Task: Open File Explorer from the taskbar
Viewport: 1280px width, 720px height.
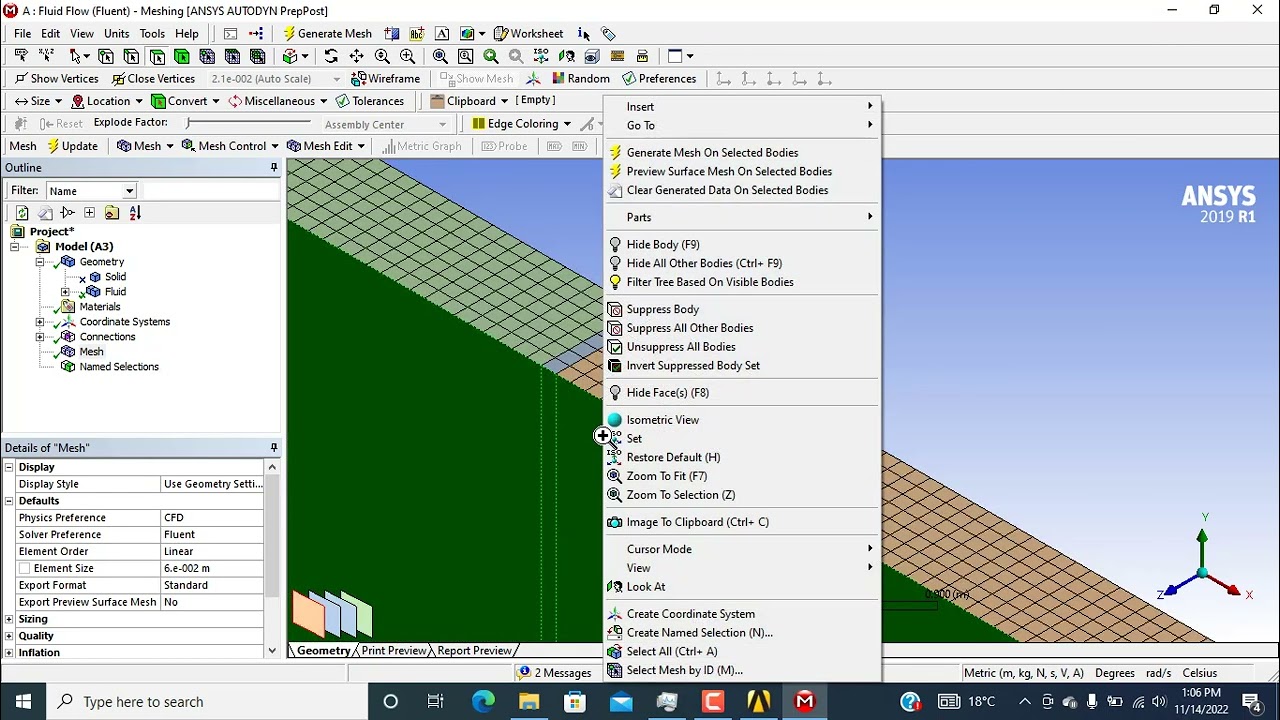Action: coord(529,702)
